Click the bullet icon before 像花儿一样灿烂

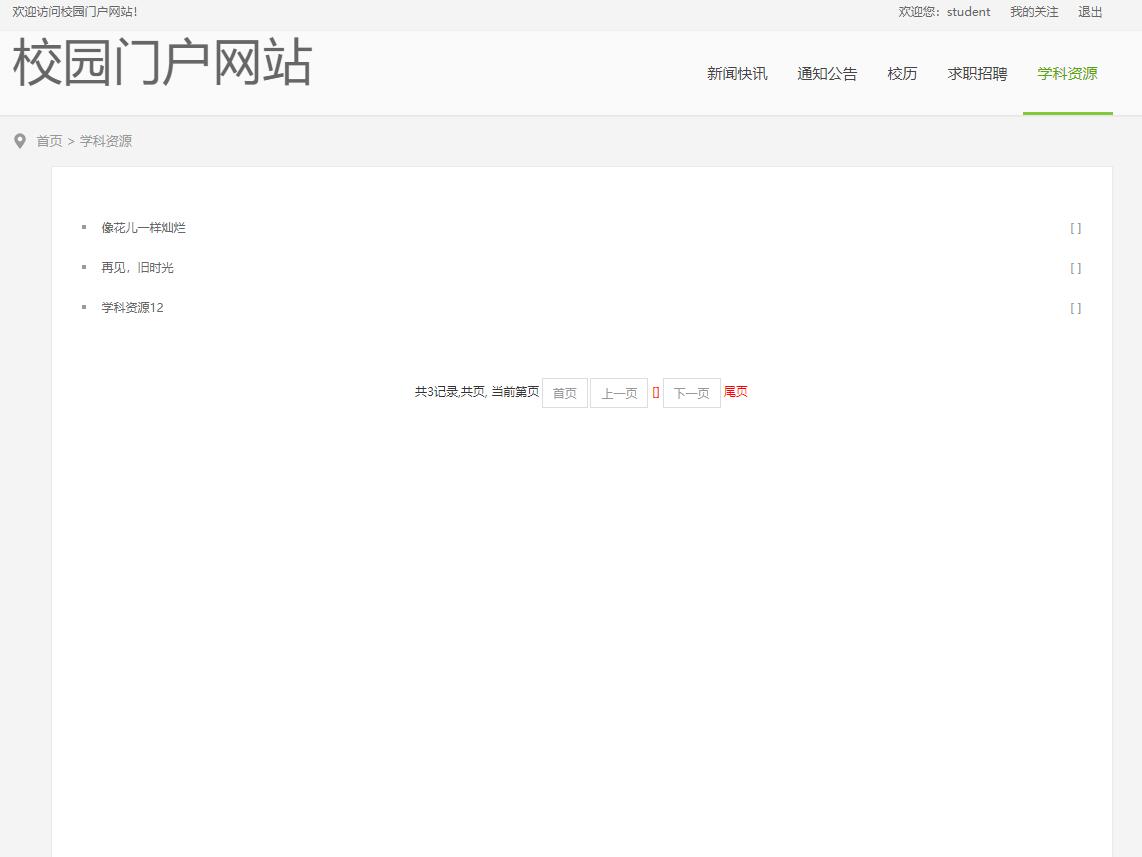click(x=84, y=227)
